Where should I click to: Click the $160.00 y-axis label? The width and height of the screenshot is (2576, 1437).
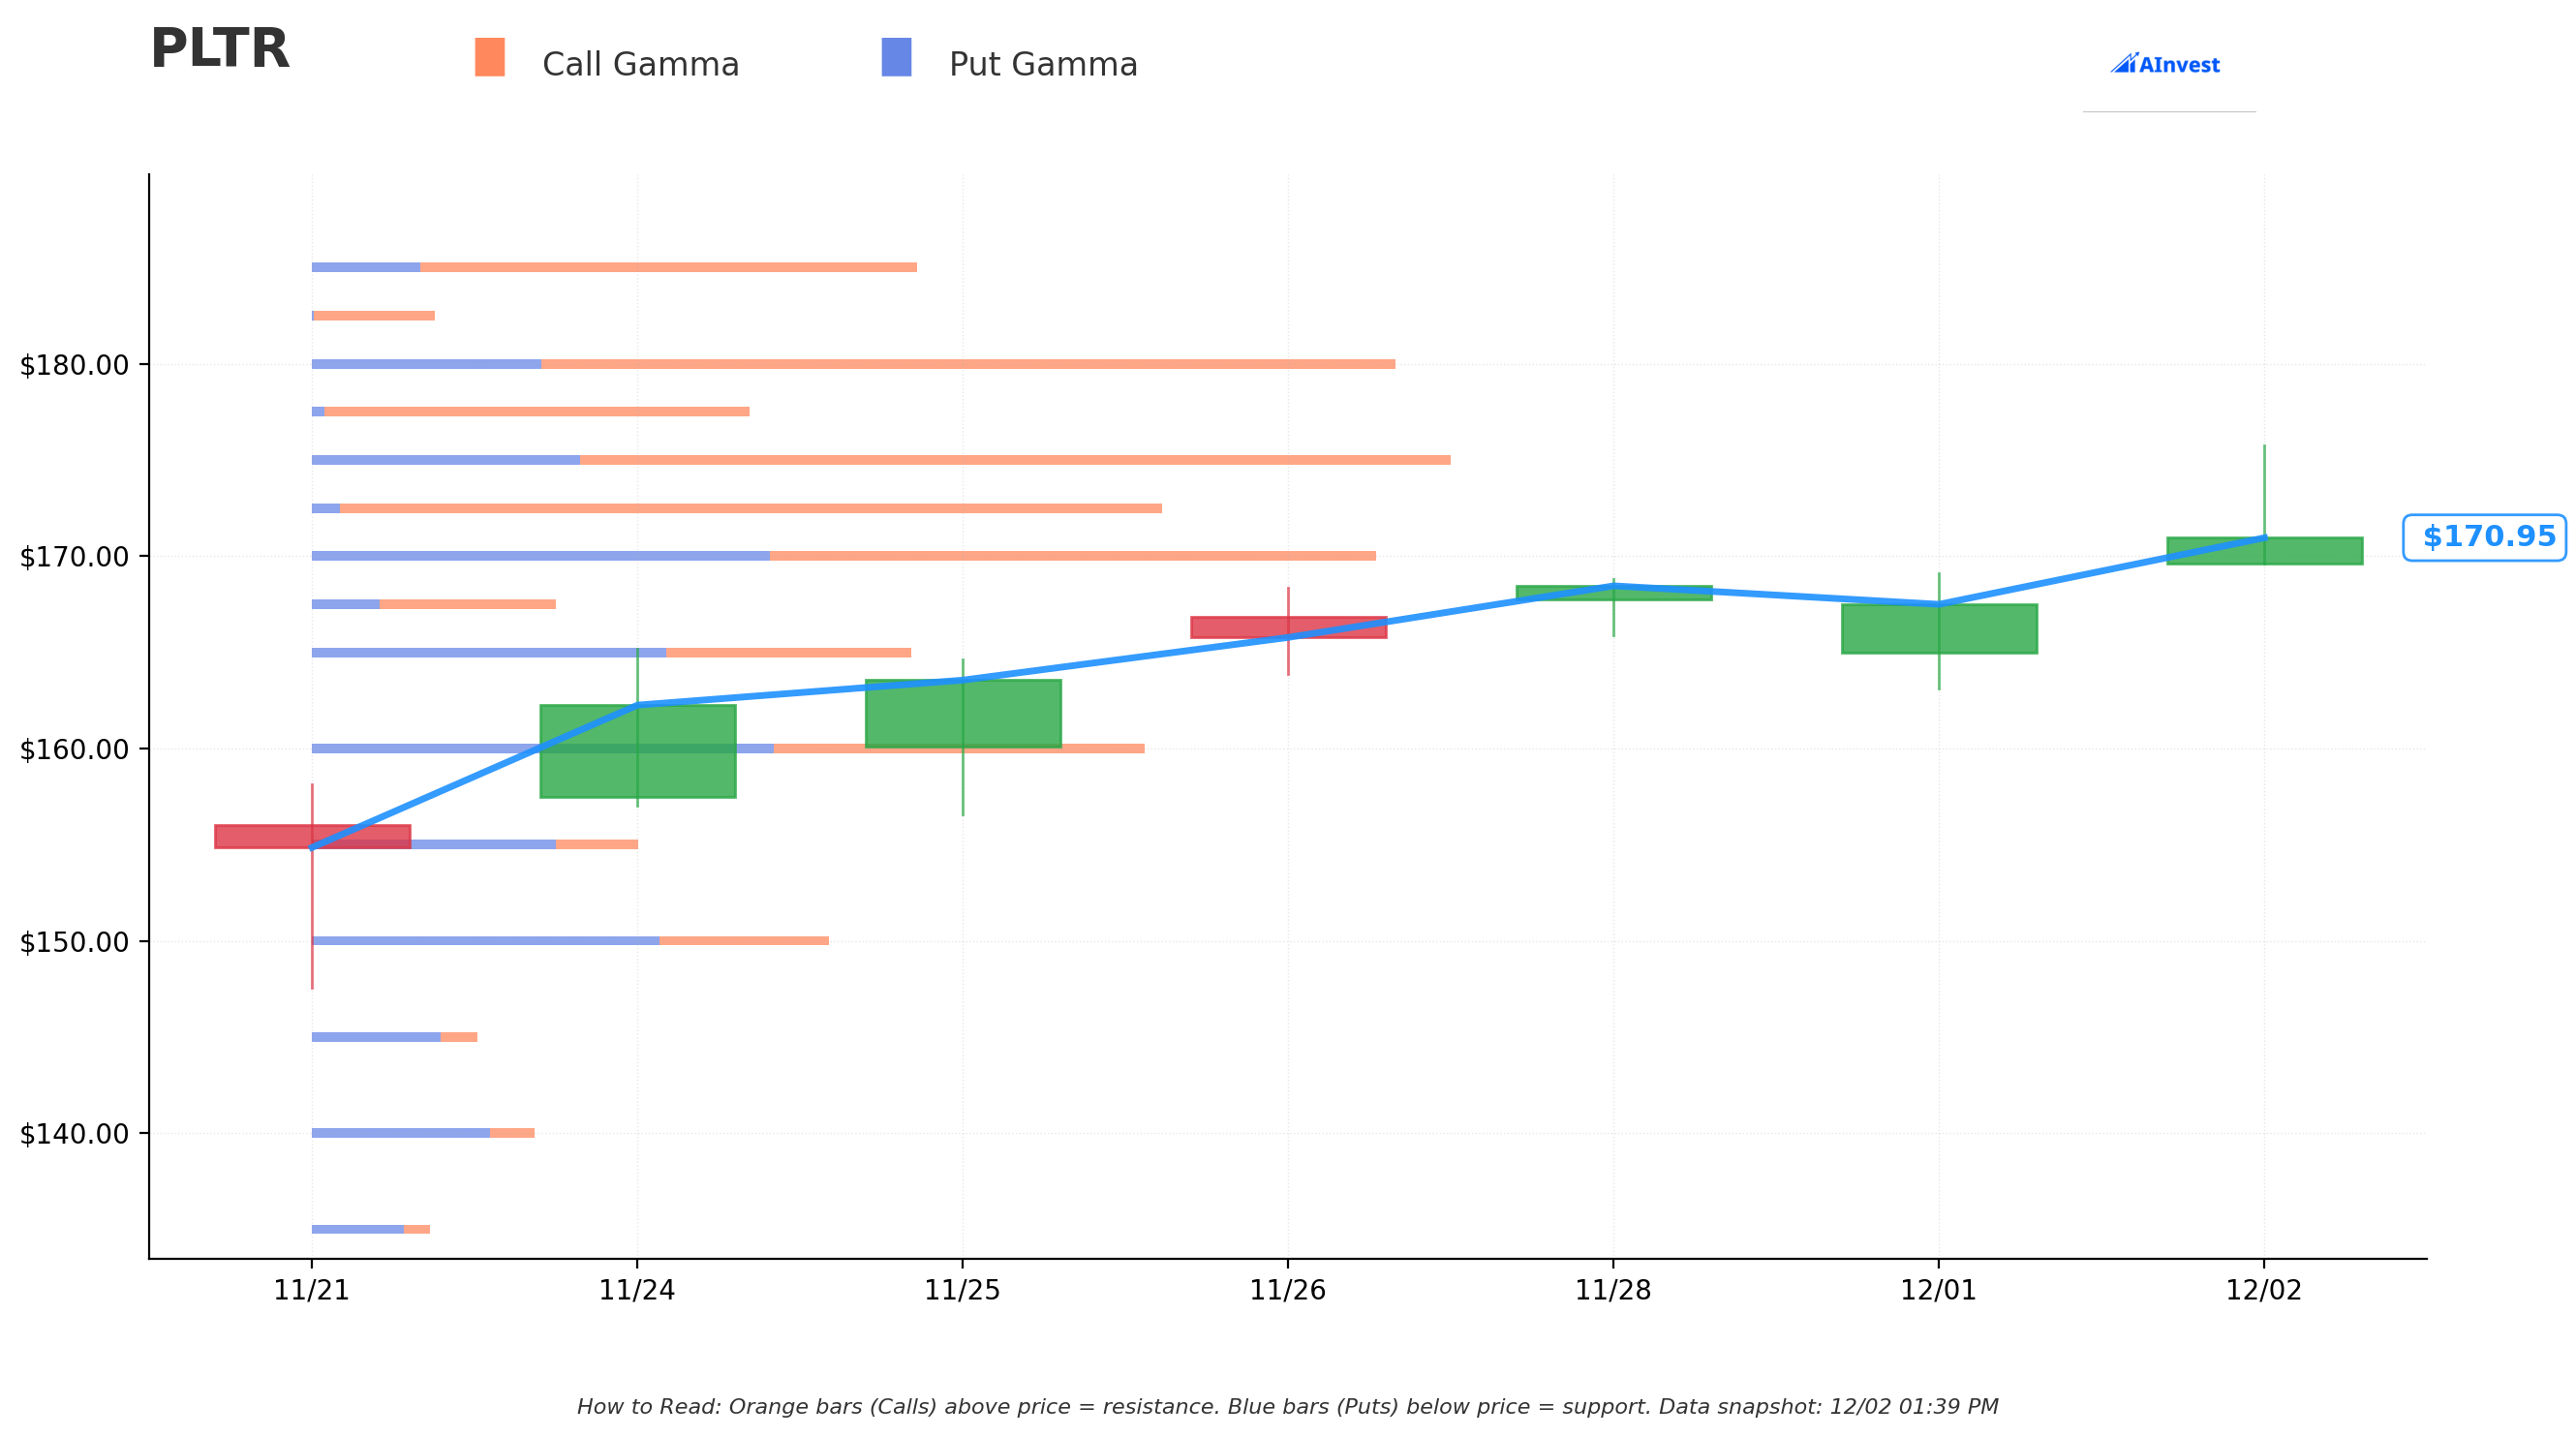click(75, 749)
